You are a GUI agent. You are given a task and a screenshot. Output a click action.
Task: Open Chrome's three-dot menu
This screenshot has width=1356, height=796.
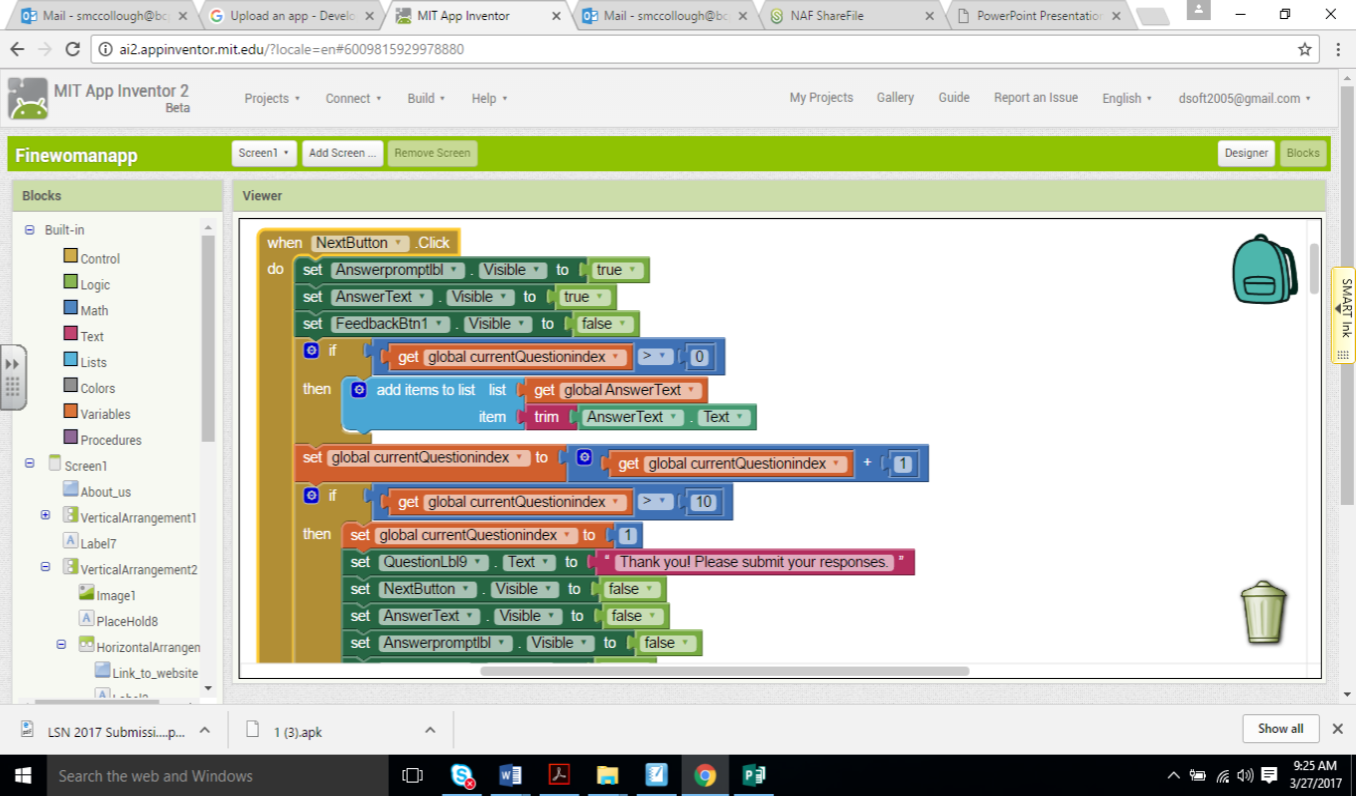point(1338,49)
